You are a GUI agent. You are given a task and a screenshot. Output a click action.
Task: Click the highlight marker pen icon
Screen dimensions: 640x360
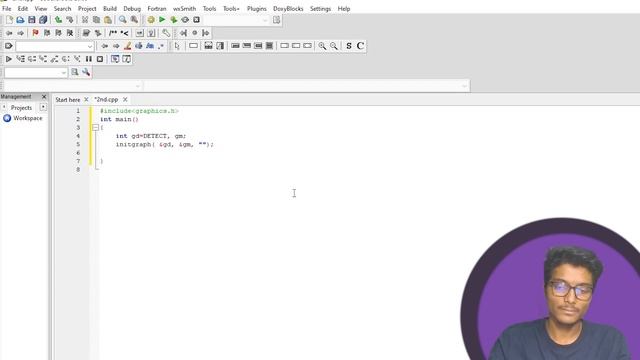coord(127,46)
